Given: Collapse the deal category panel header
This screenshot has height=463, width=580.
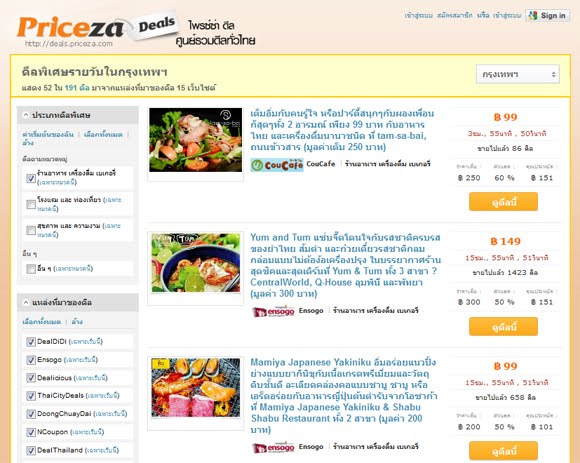Looking at the screenshot, I should click(78, 115).
